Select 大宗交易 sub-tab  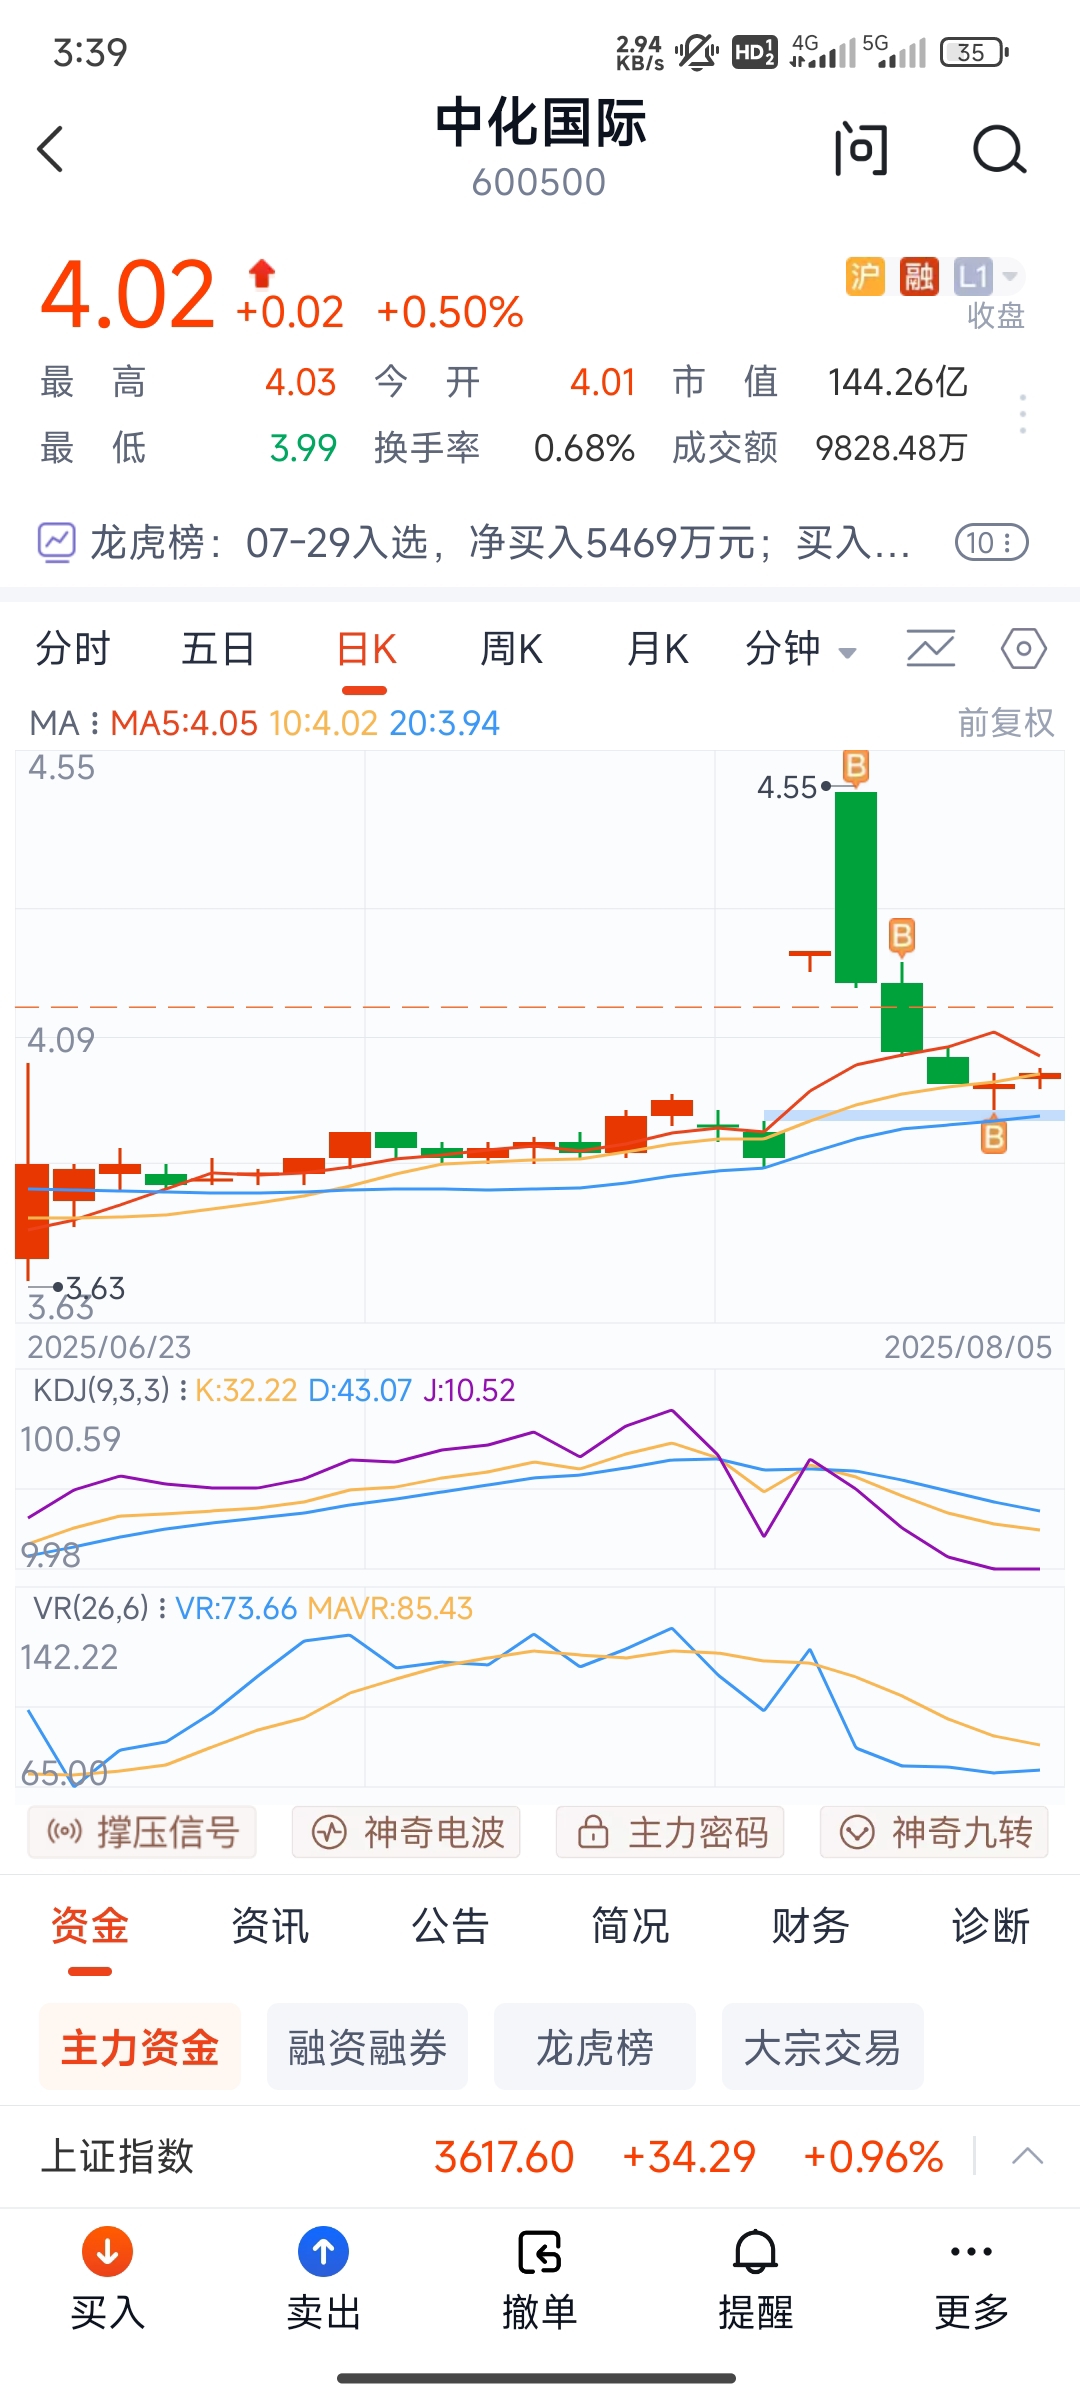[822, 2047]
